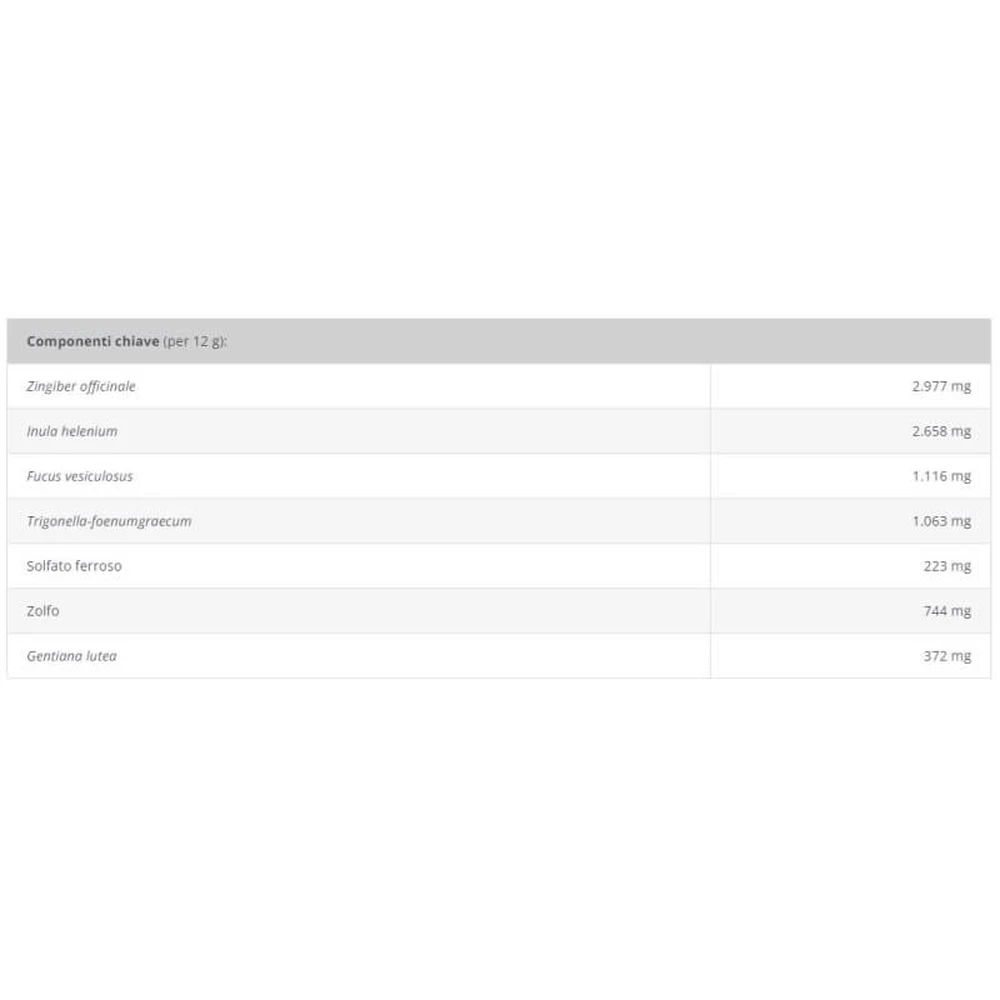This screenshot has width=1000, height=1000.
Task: Click the blank area of the Solfato ferroso row
Action: tap(415, 566)
